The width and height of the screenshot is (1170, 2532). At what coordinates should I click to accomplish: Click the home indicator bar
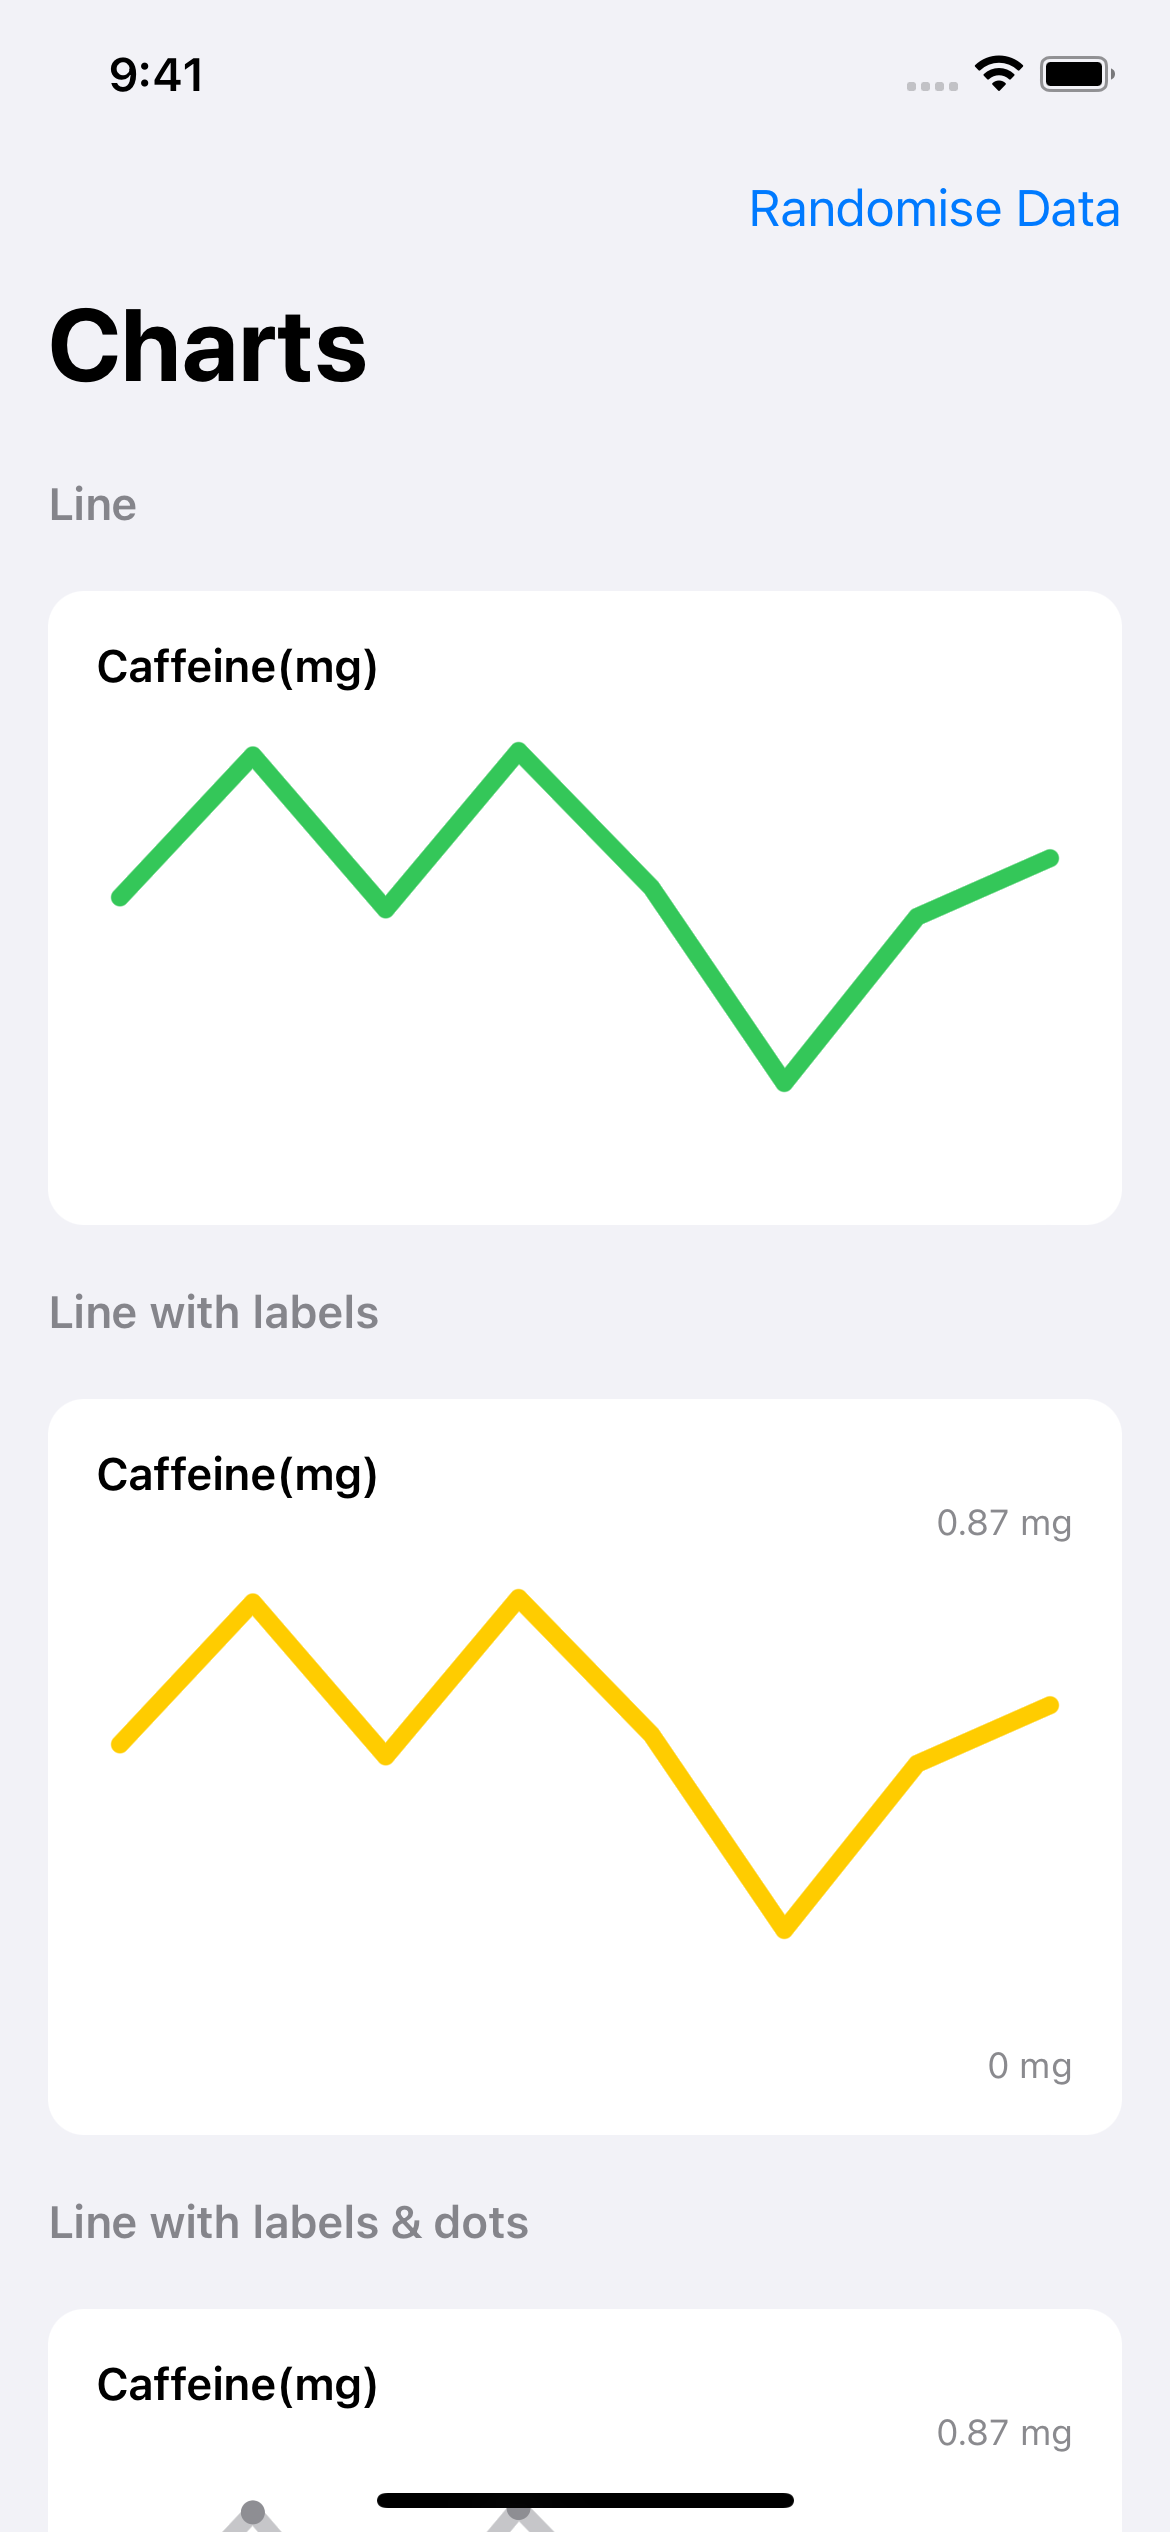tap(585, 2500)
